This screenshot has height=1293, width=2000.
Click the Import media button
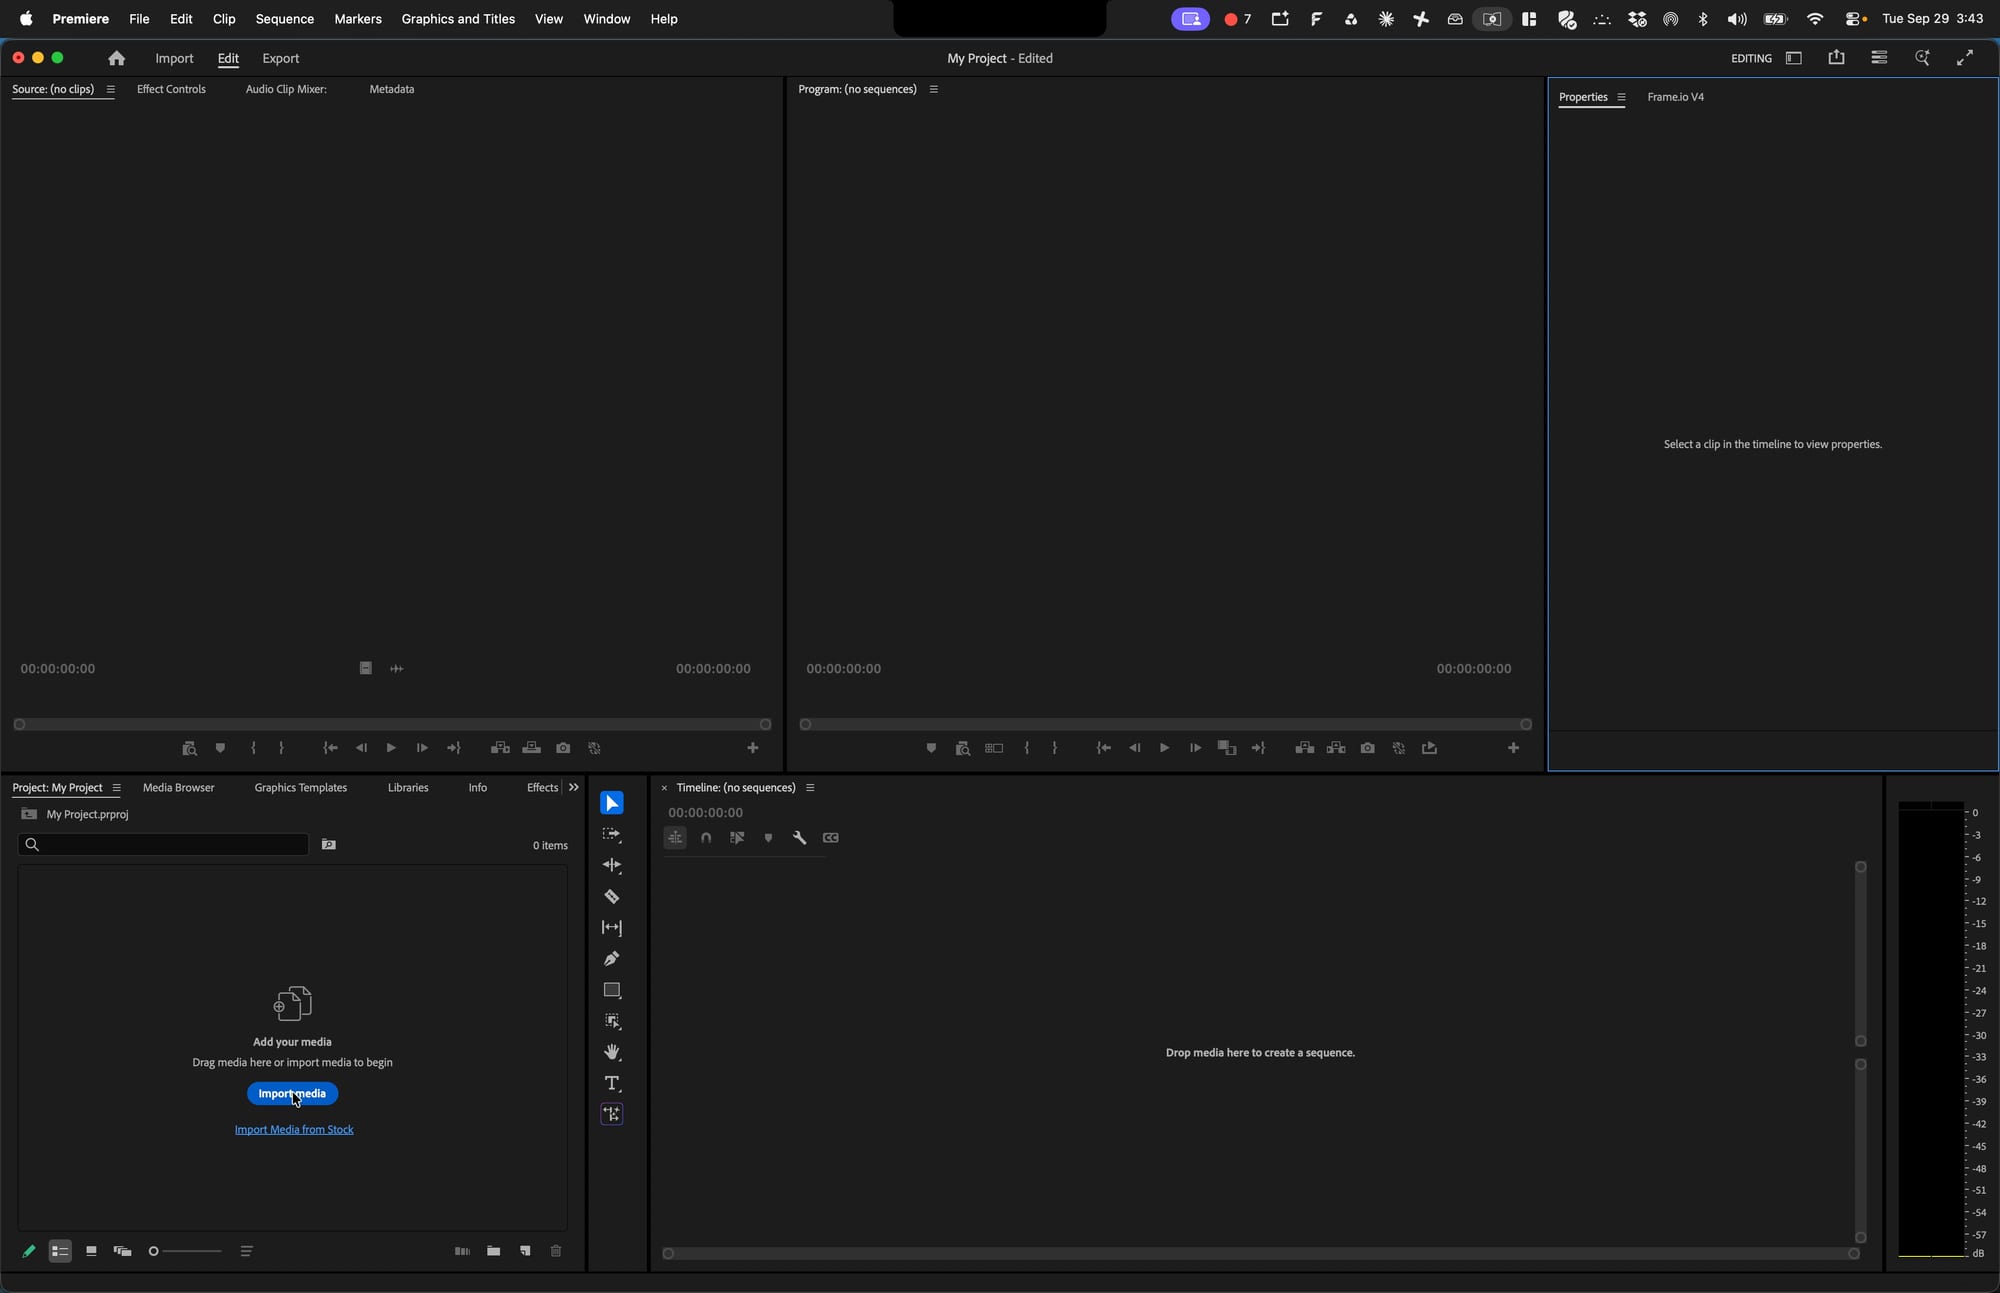click(x=292, y=1093)
